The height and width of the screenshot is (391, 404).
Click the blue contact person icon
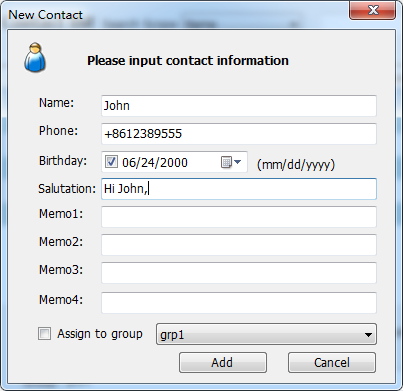pos(35,57)
